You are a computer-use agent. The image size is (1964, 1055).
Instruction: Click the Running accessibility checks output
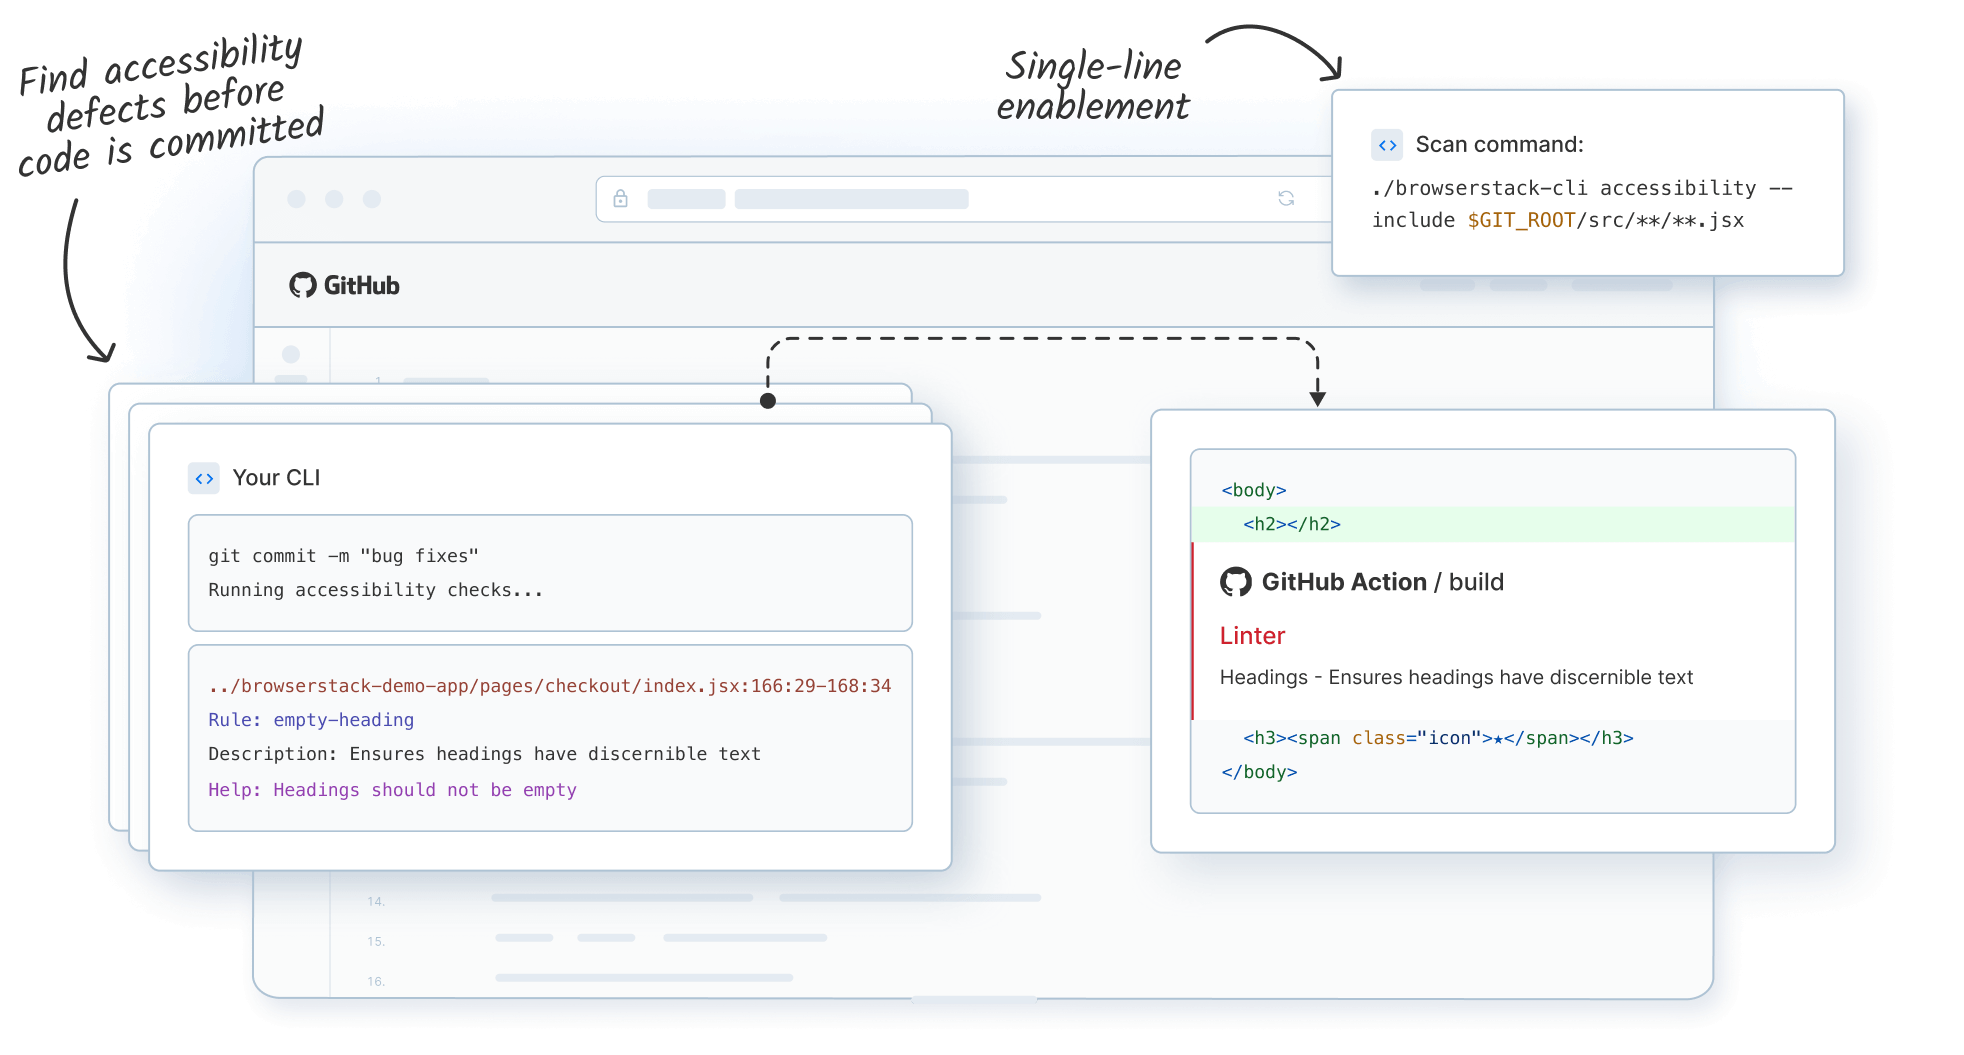tap(374, 590)
